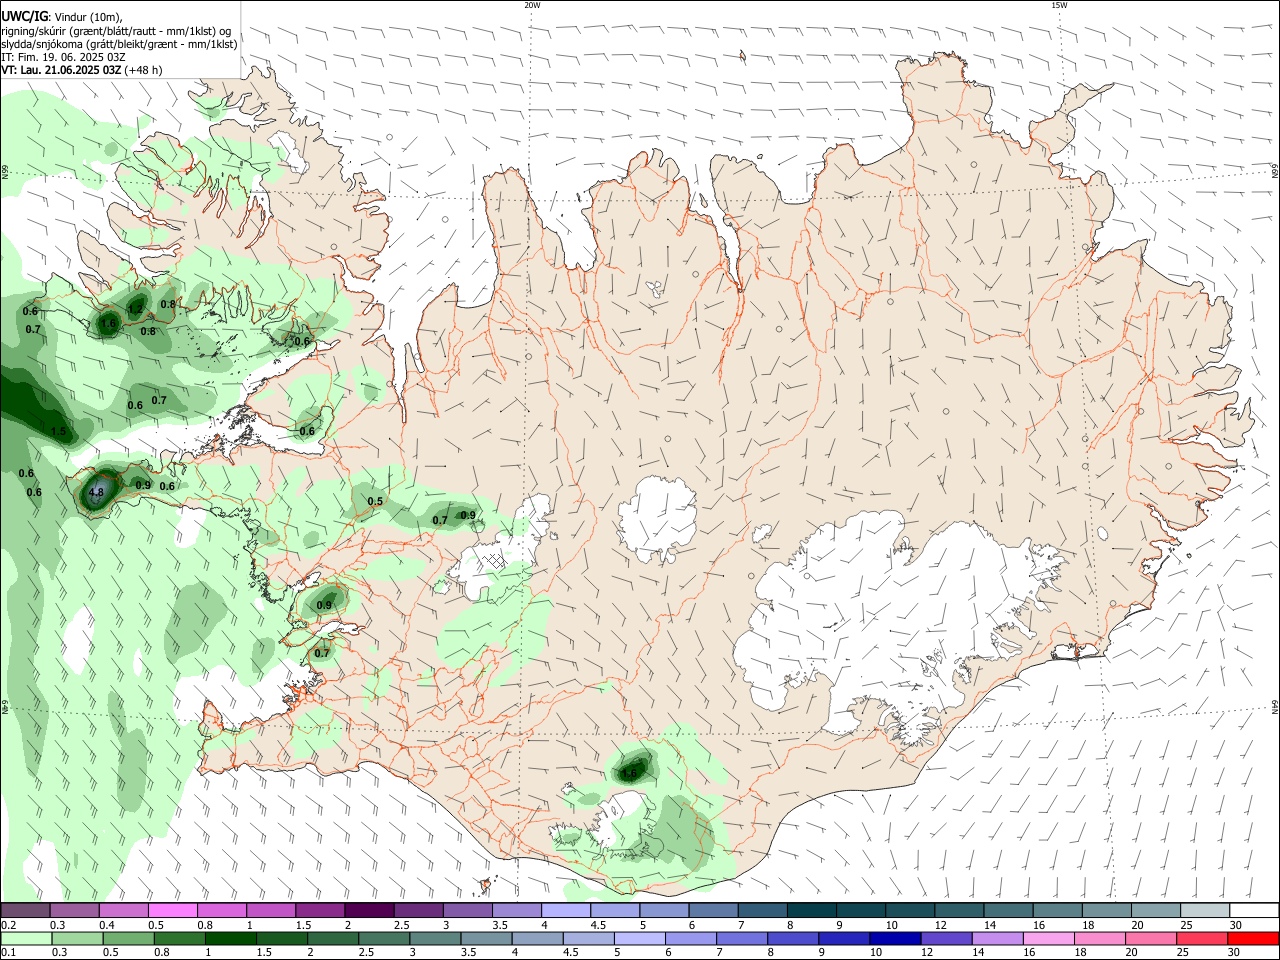Click the UWC/IG title text

24,17
